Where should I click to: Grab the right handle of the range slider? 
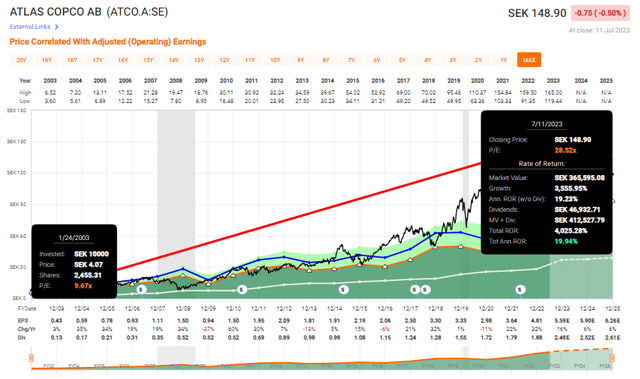pos(612,358)
